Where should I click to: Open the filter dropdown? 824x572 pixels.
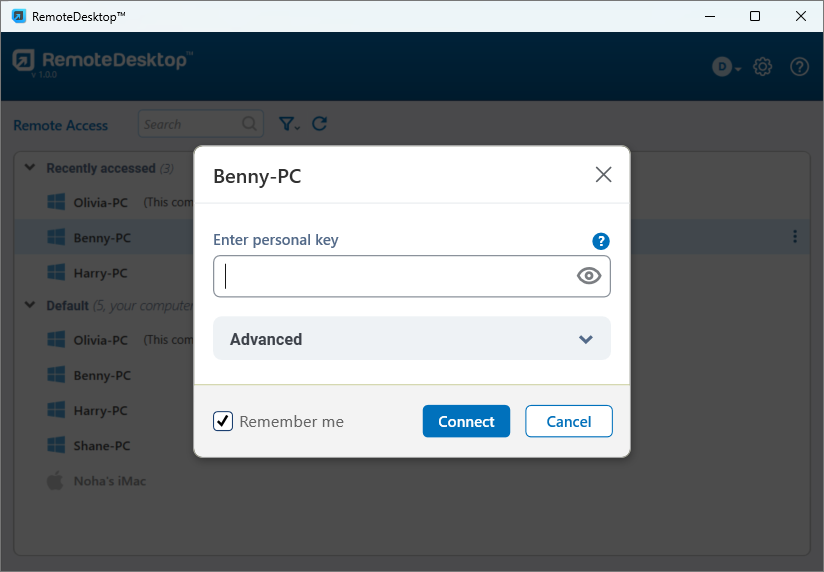coord(289,124)
